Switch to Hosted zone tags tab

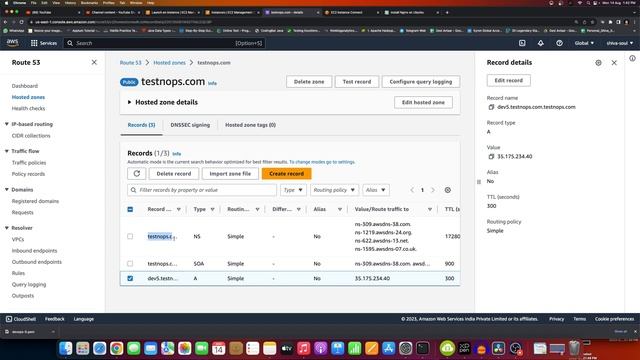250,125
